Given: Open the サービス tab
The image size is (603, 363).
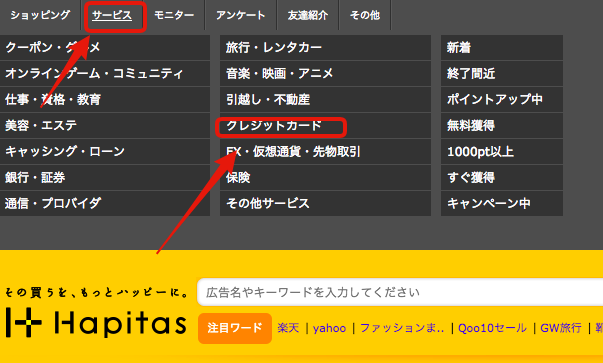Looking at the screenshot, I should 112,15.
